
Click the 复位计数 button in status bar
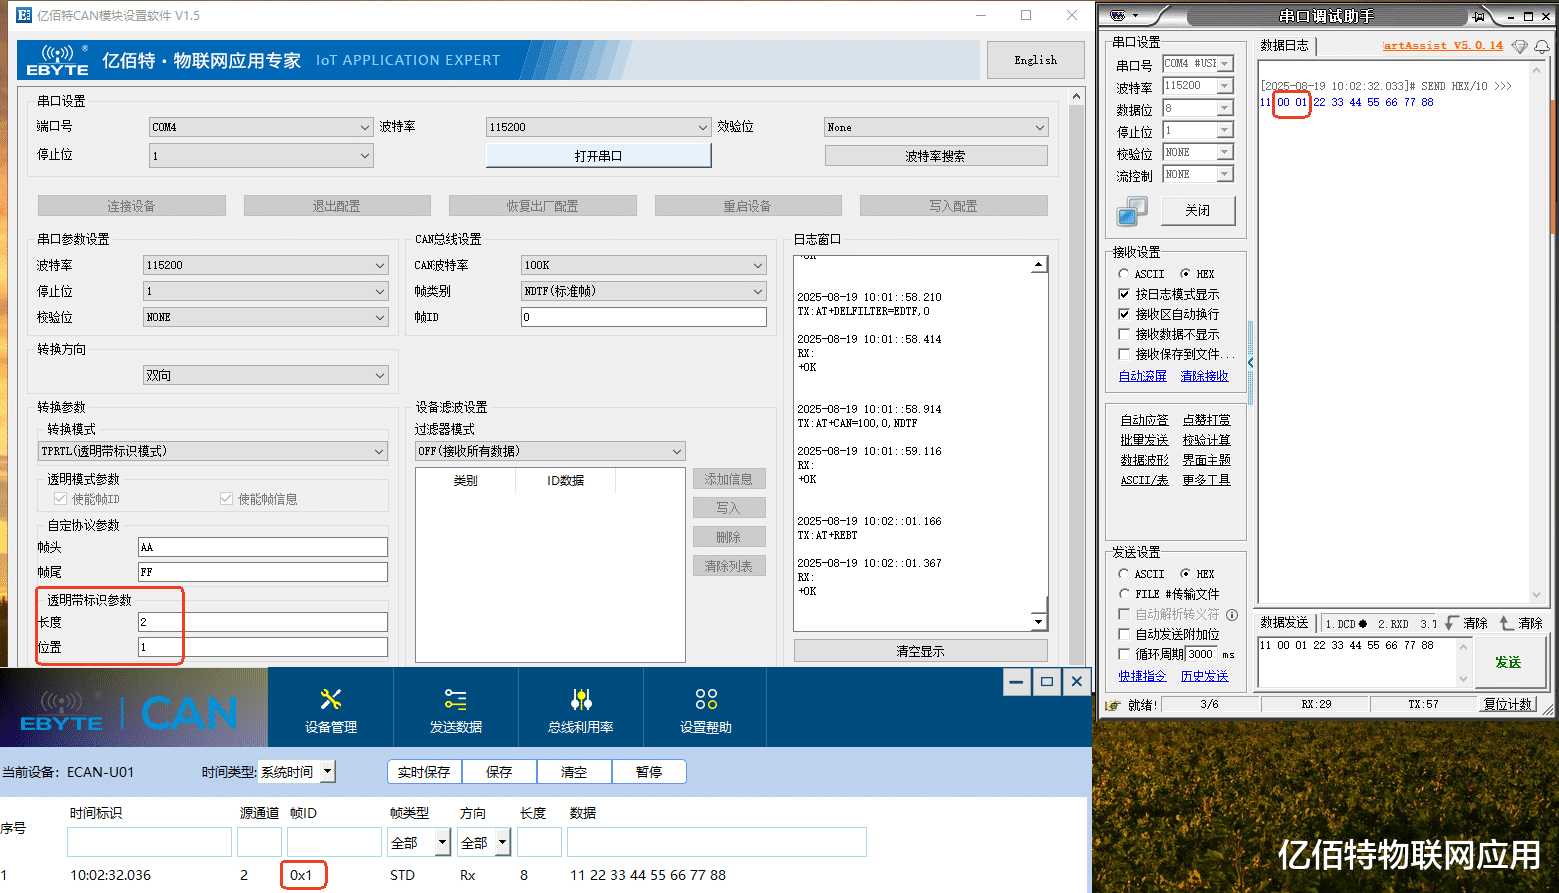click(1508, 704)
